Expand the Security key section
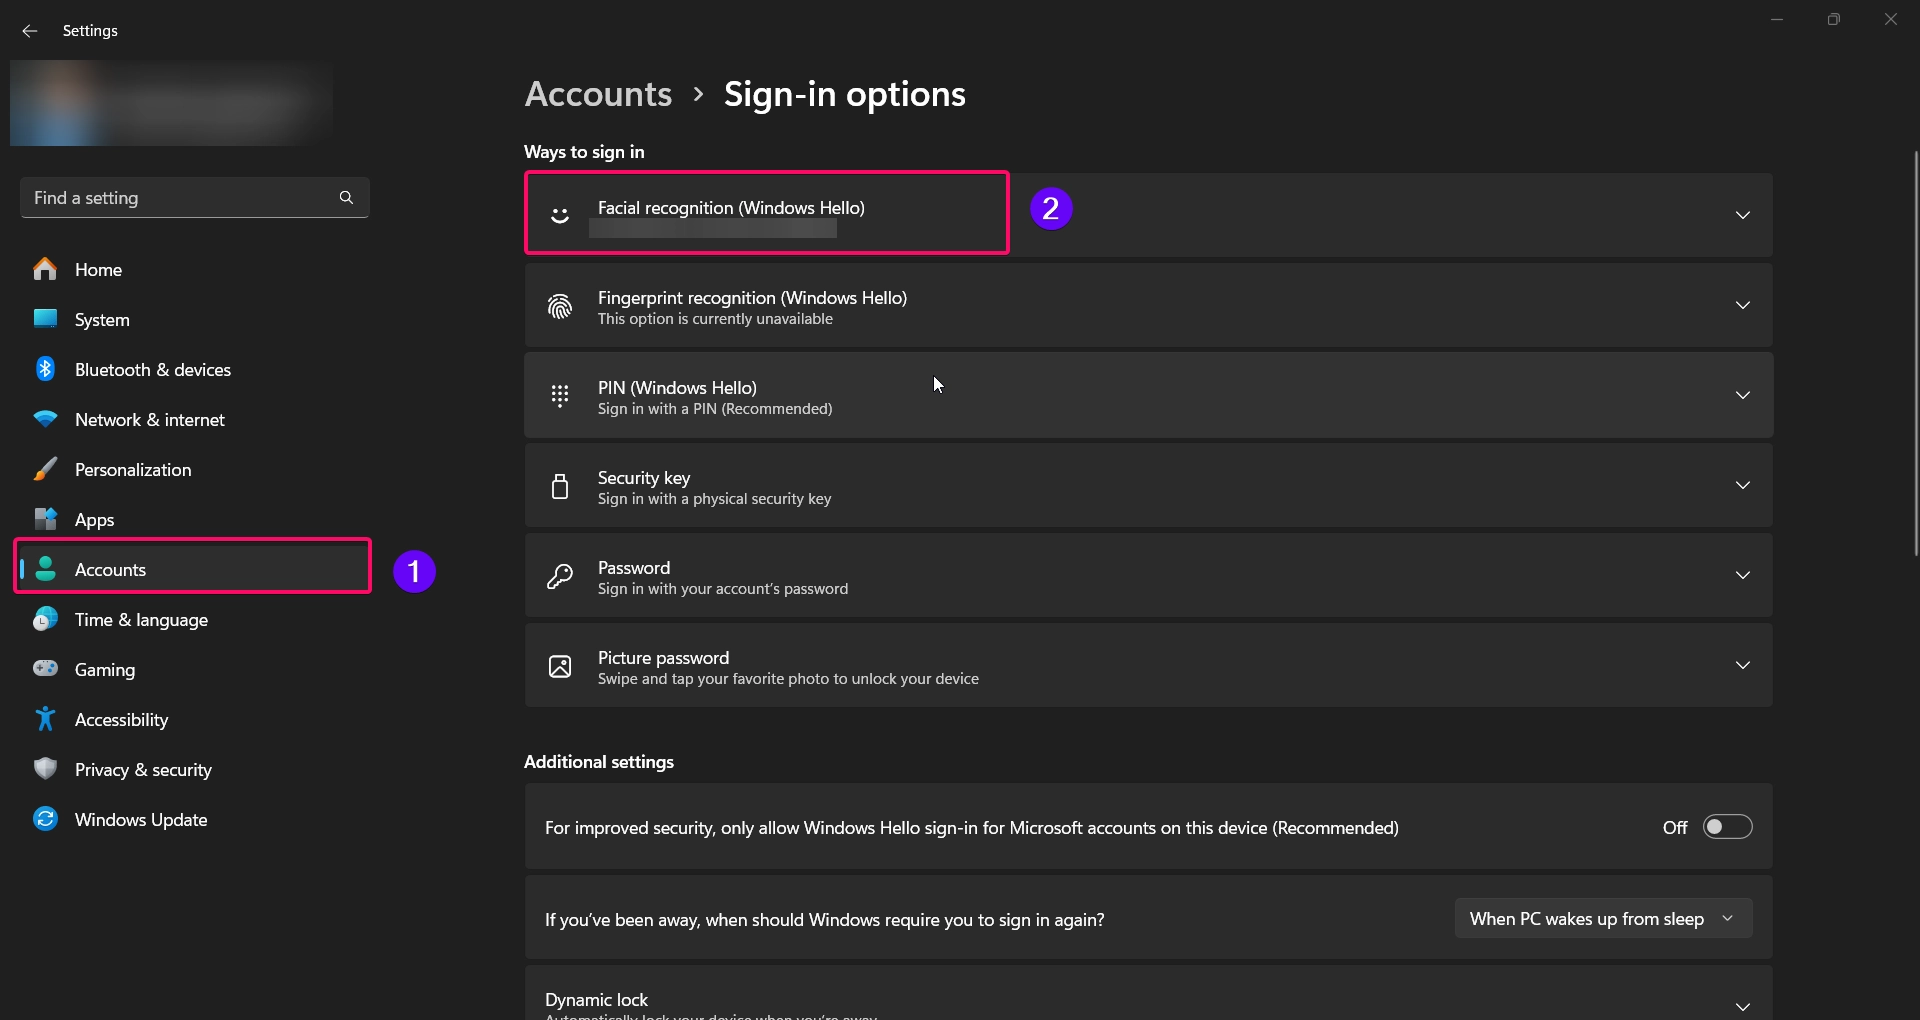This screenshot has height=1020, width=1920. click(1743, 485)
